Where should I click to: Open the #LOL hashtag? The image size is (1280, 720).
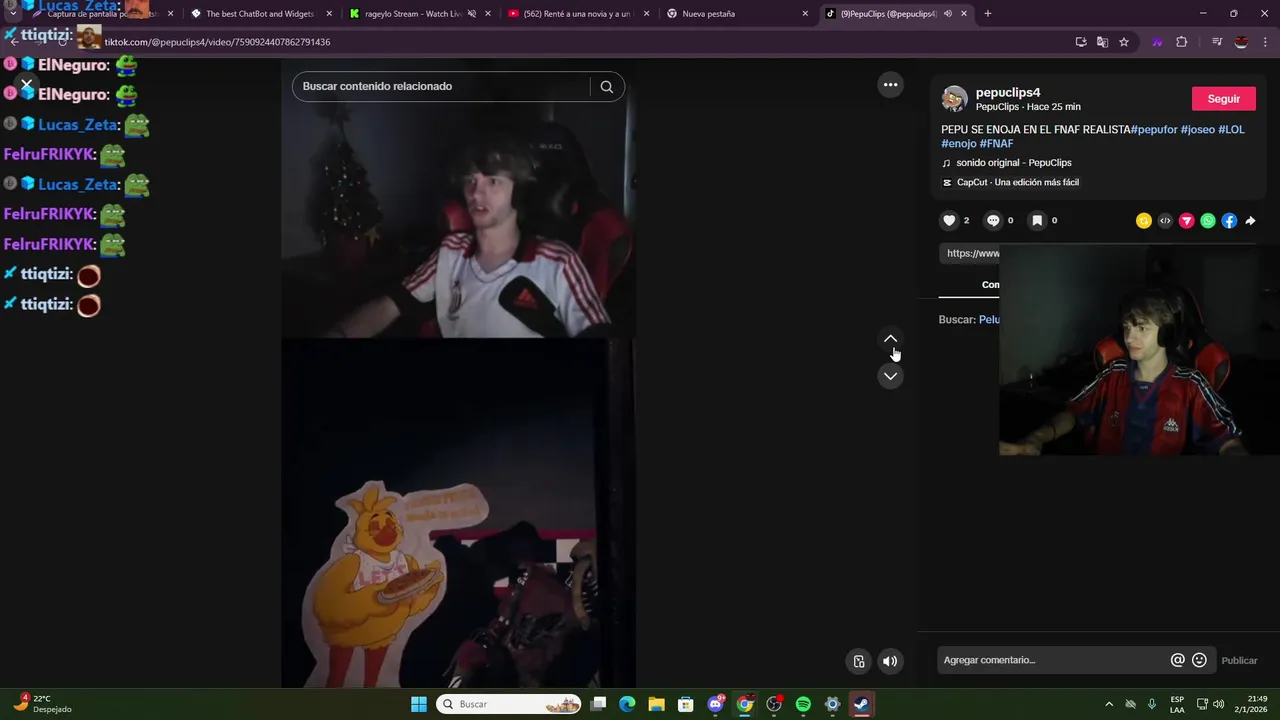tap(1231, 130)
